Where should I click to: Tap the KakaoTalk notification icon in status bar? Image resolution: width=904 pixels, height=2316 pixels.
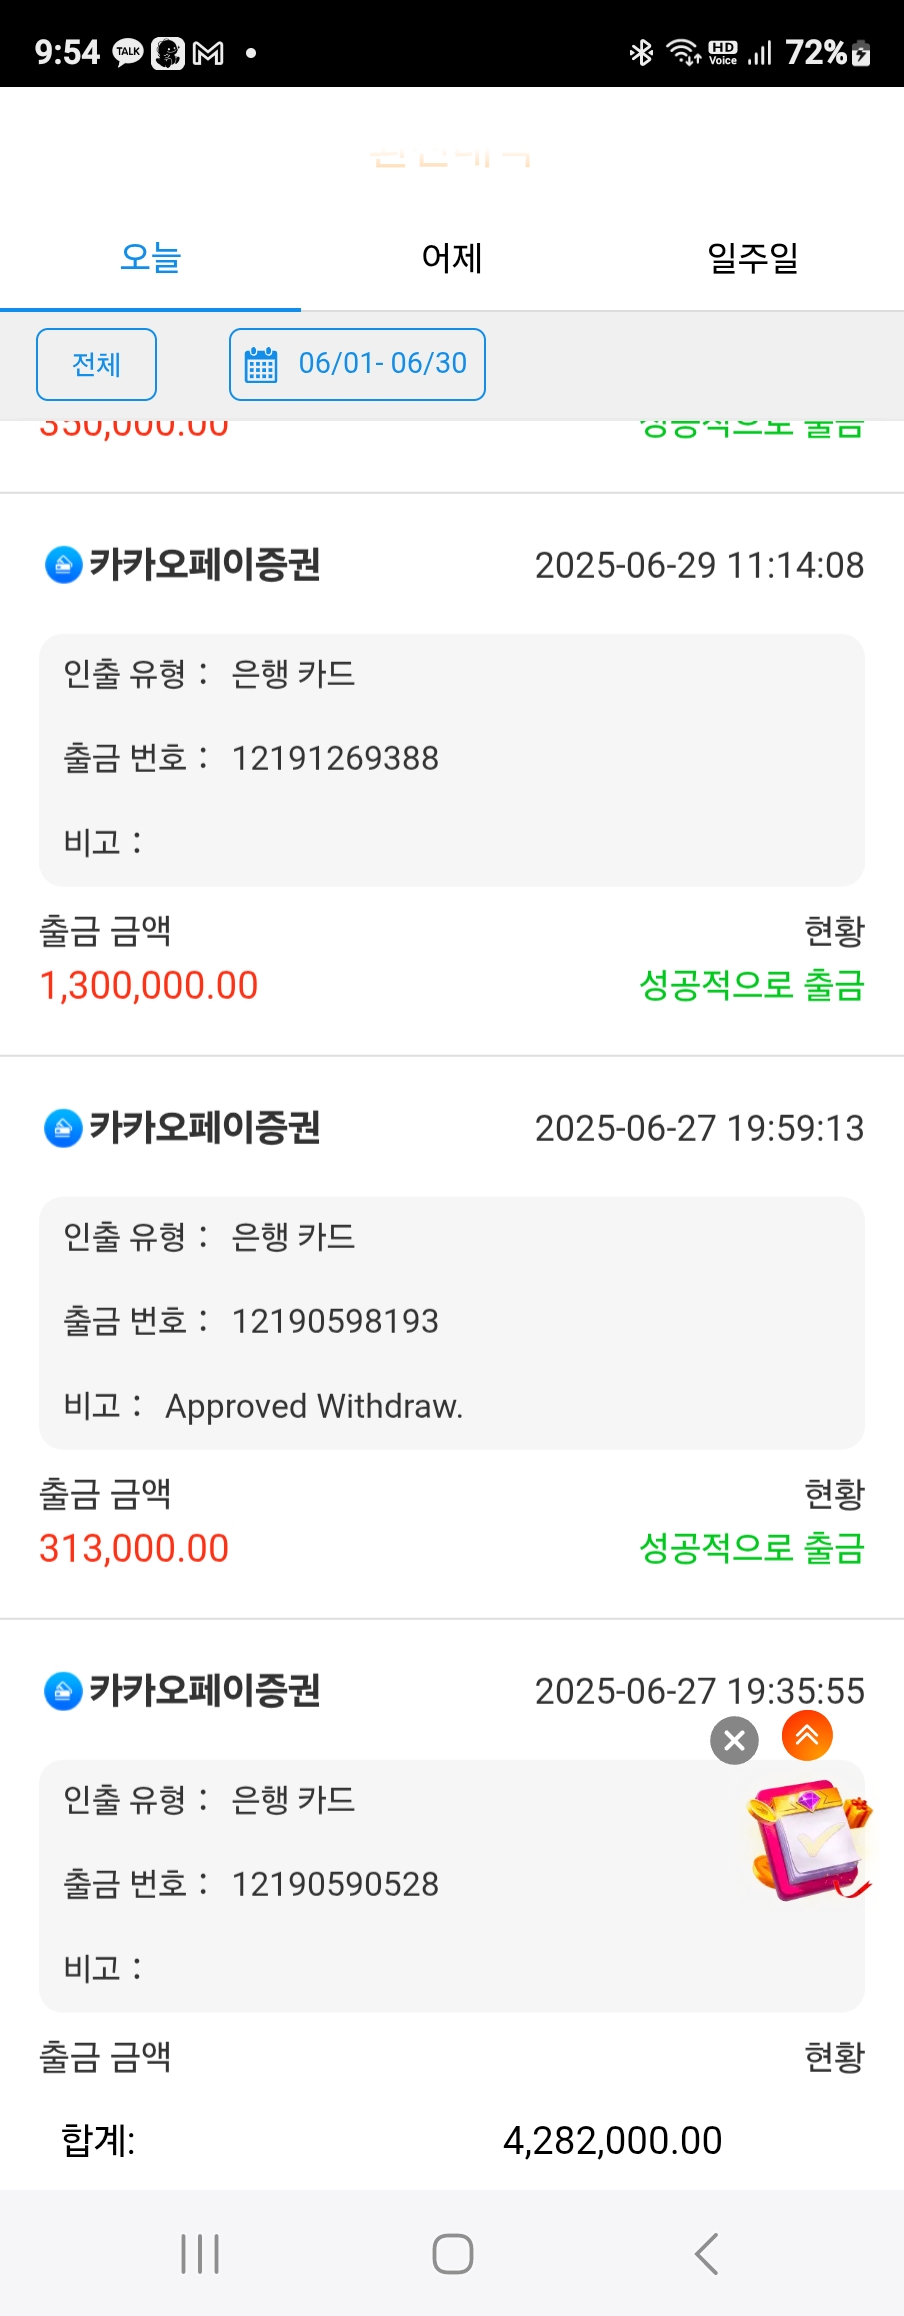pos(128,52)
